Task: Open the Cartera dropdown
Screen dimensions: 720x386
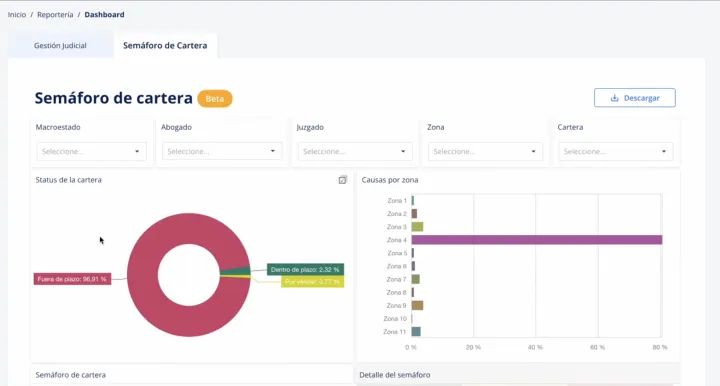Action: point(616,151)
